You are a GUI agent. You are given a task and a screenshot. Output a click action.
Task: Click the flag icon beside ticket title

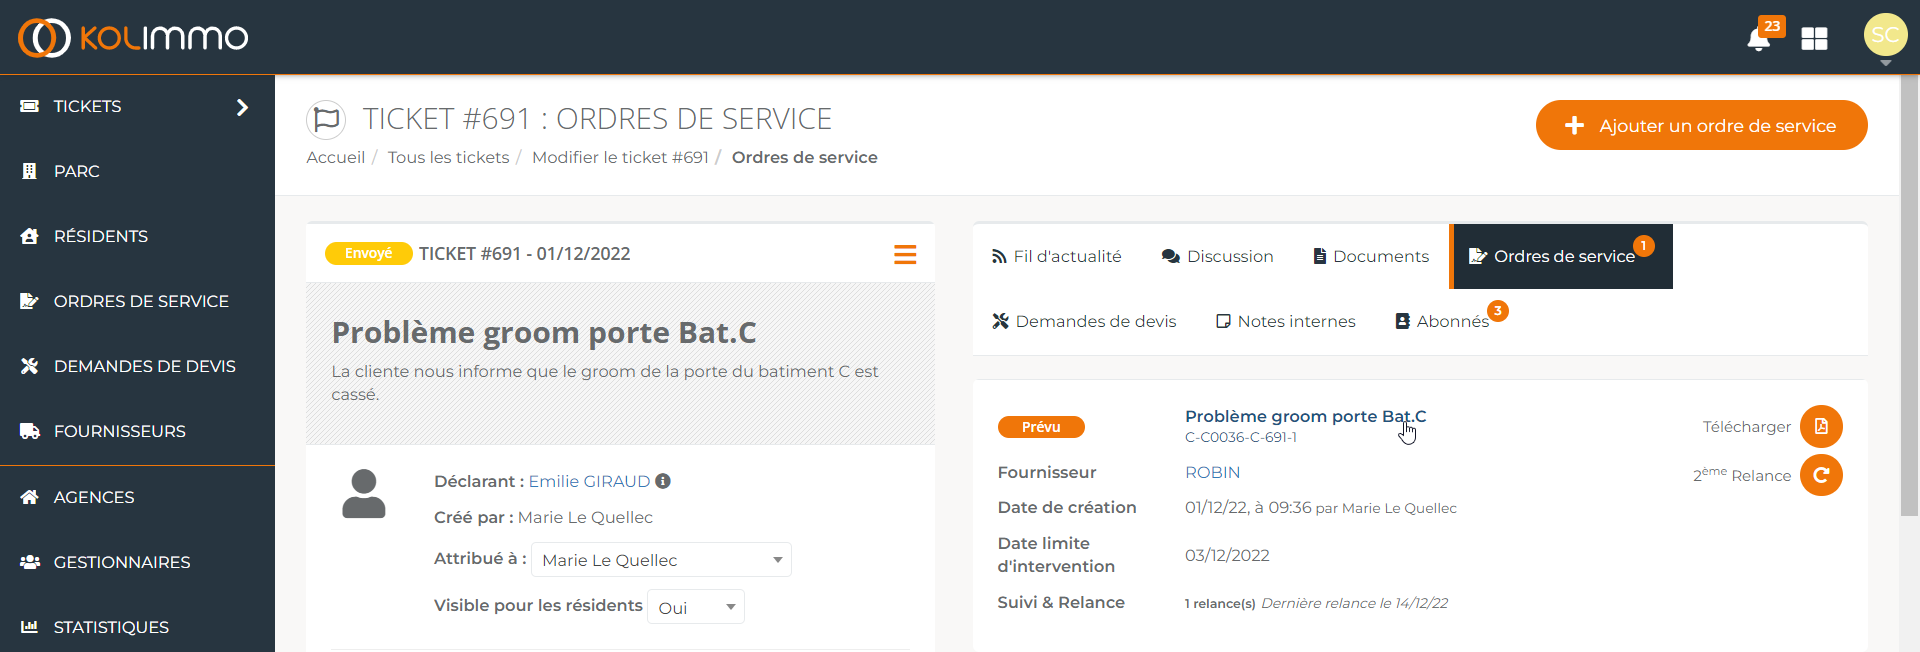[326, 120]
